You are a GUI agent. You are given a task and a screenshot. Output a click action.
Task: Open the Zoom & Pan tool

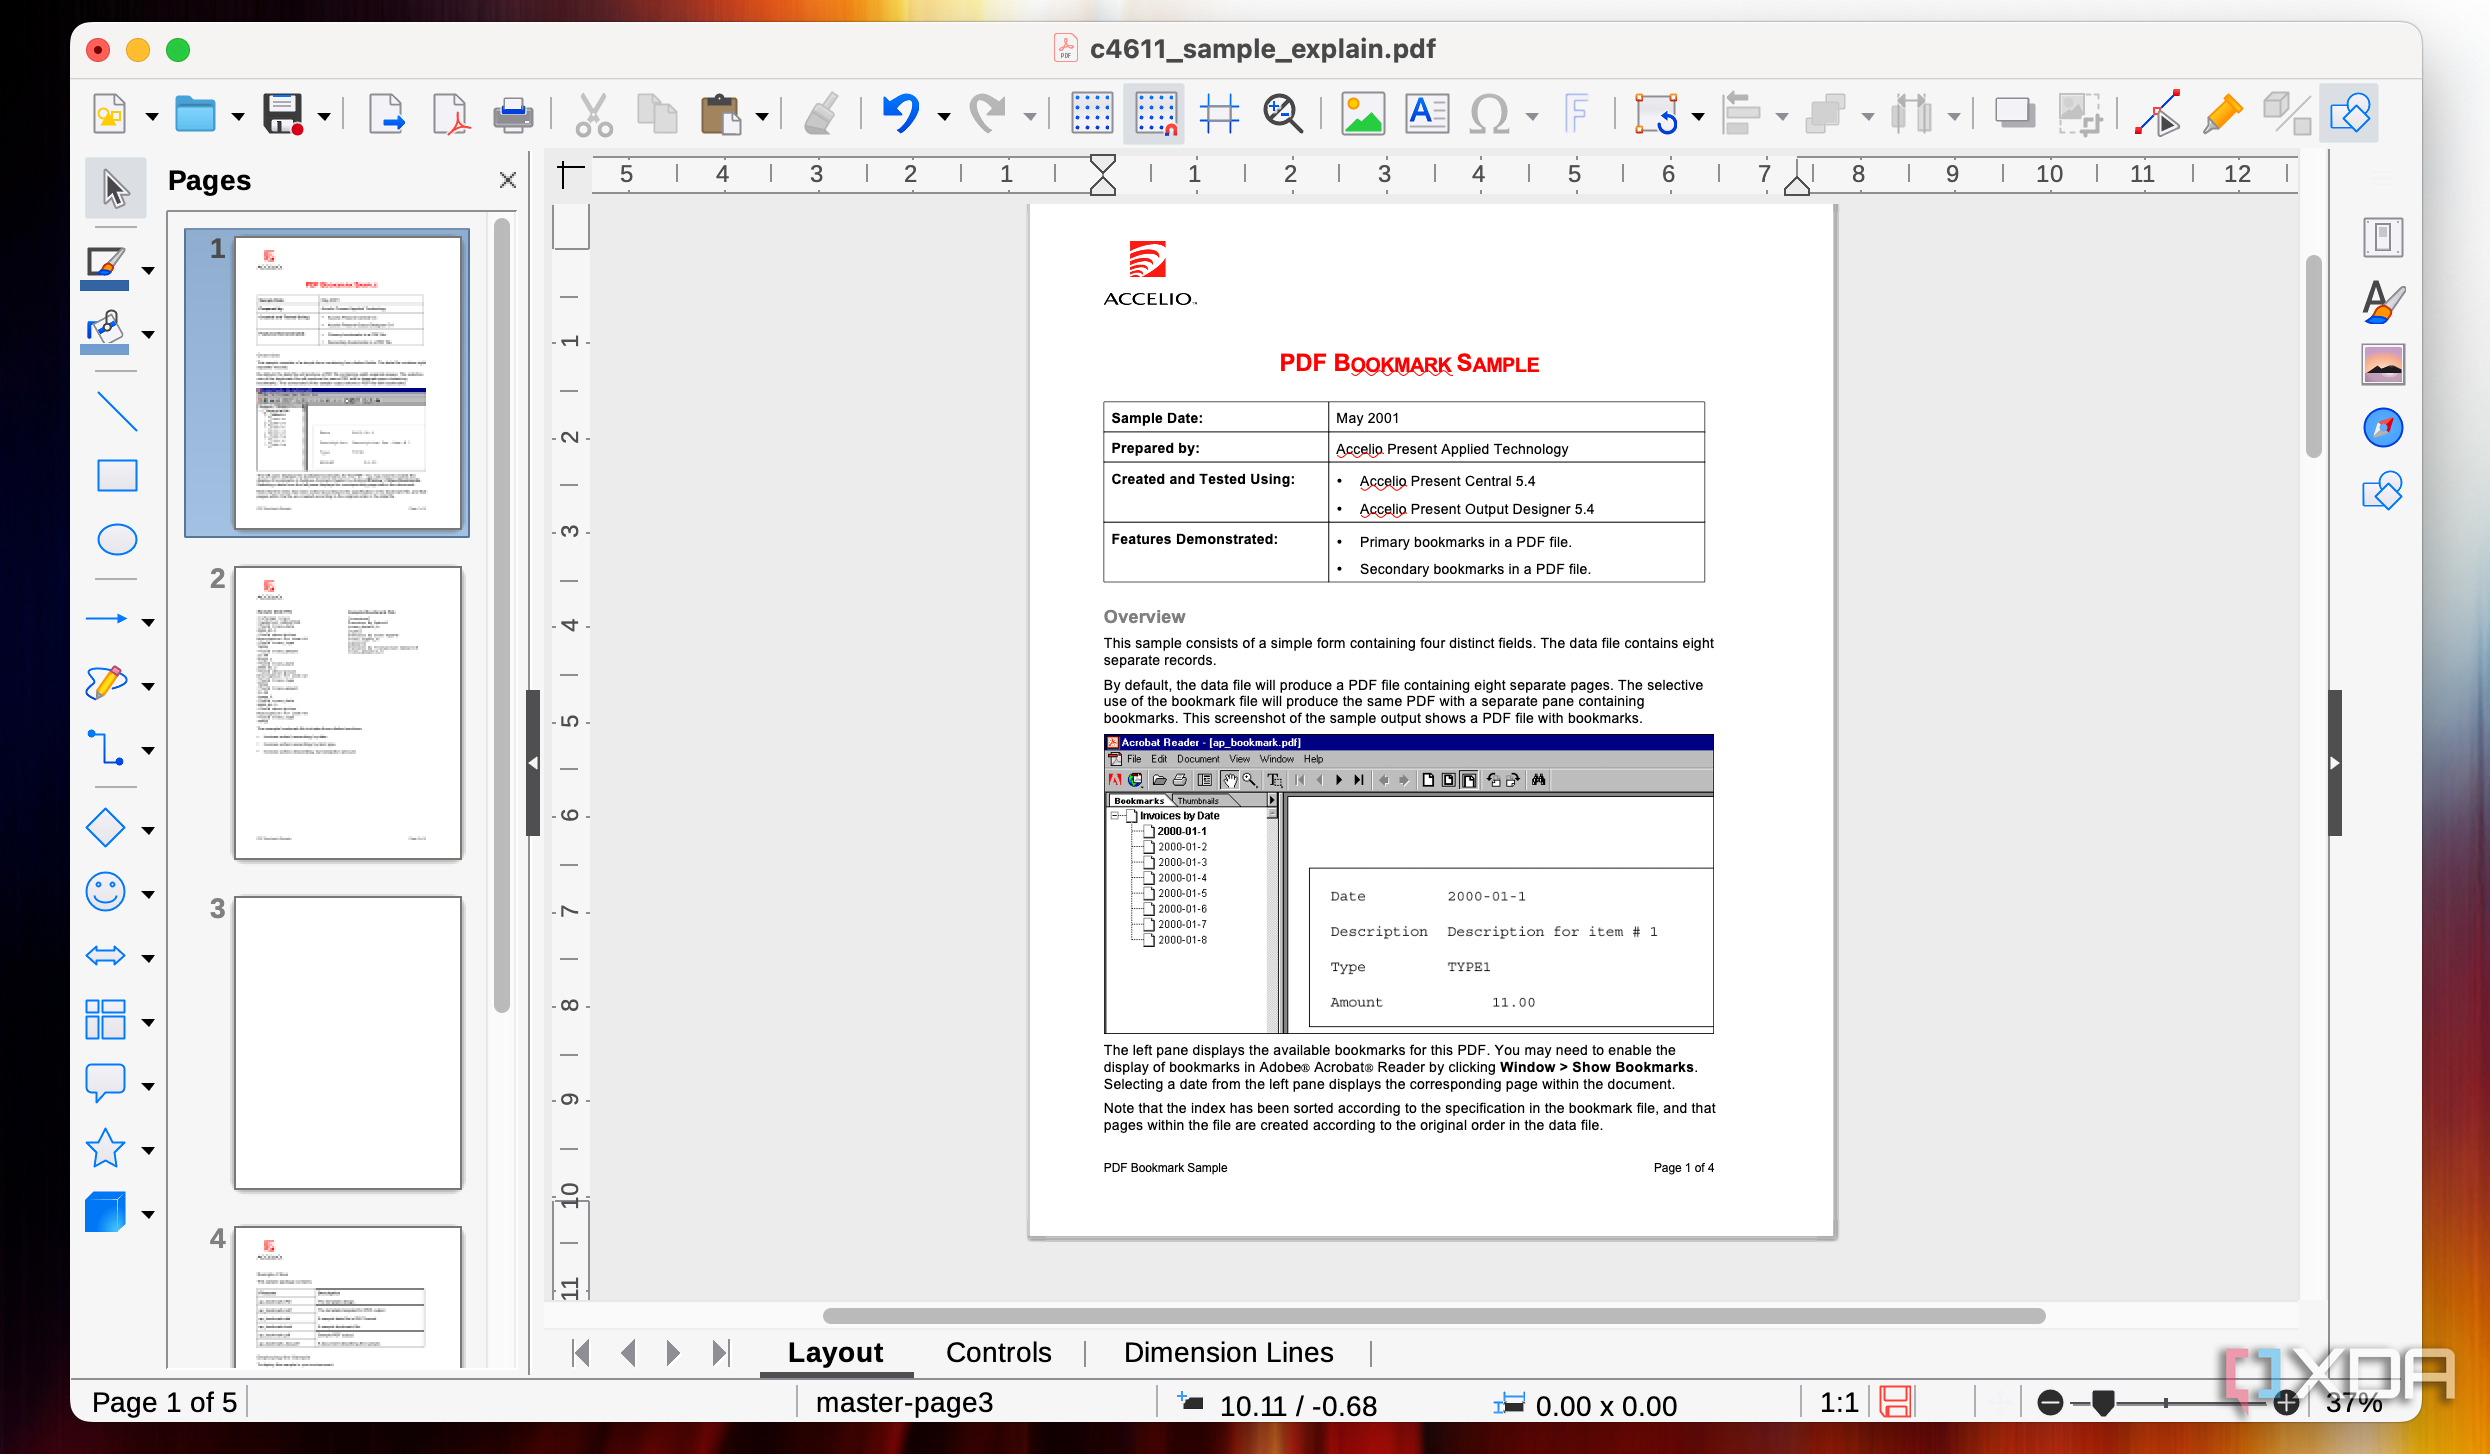coord(1282,114)
